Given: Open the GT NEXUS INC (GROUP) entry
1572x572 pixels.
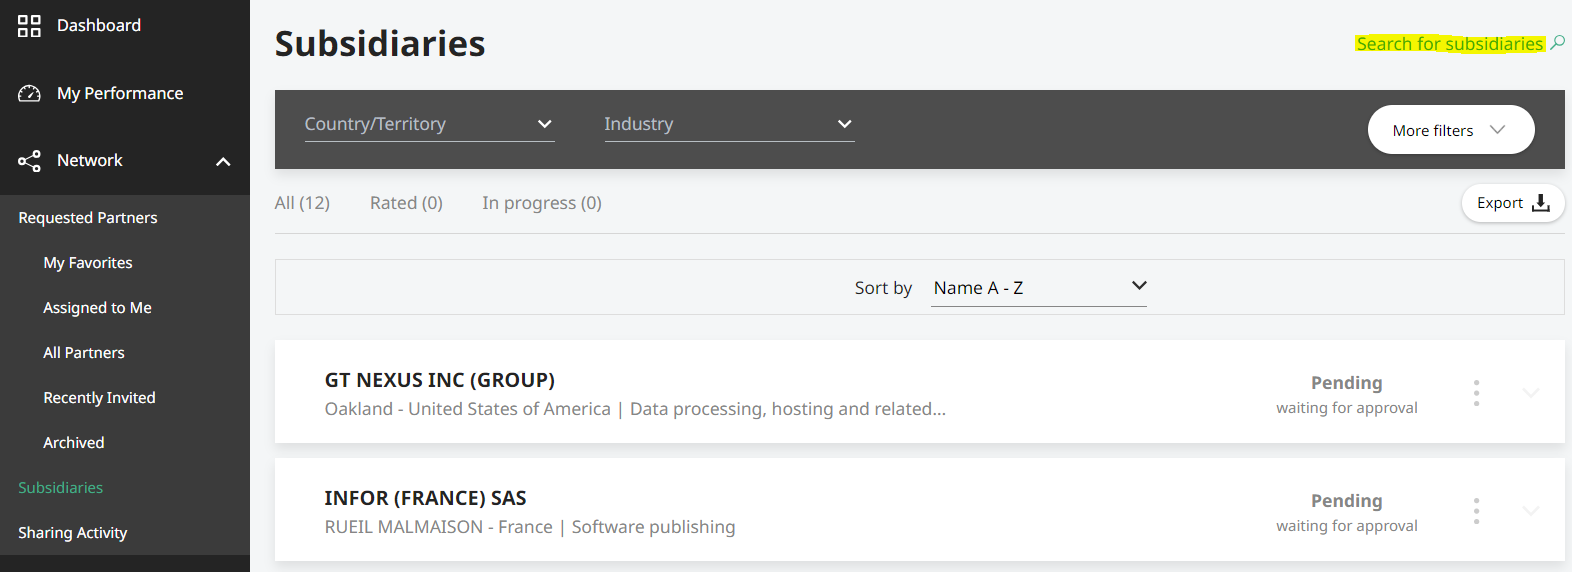Looking at the screenshot, I should pos(440,380).
